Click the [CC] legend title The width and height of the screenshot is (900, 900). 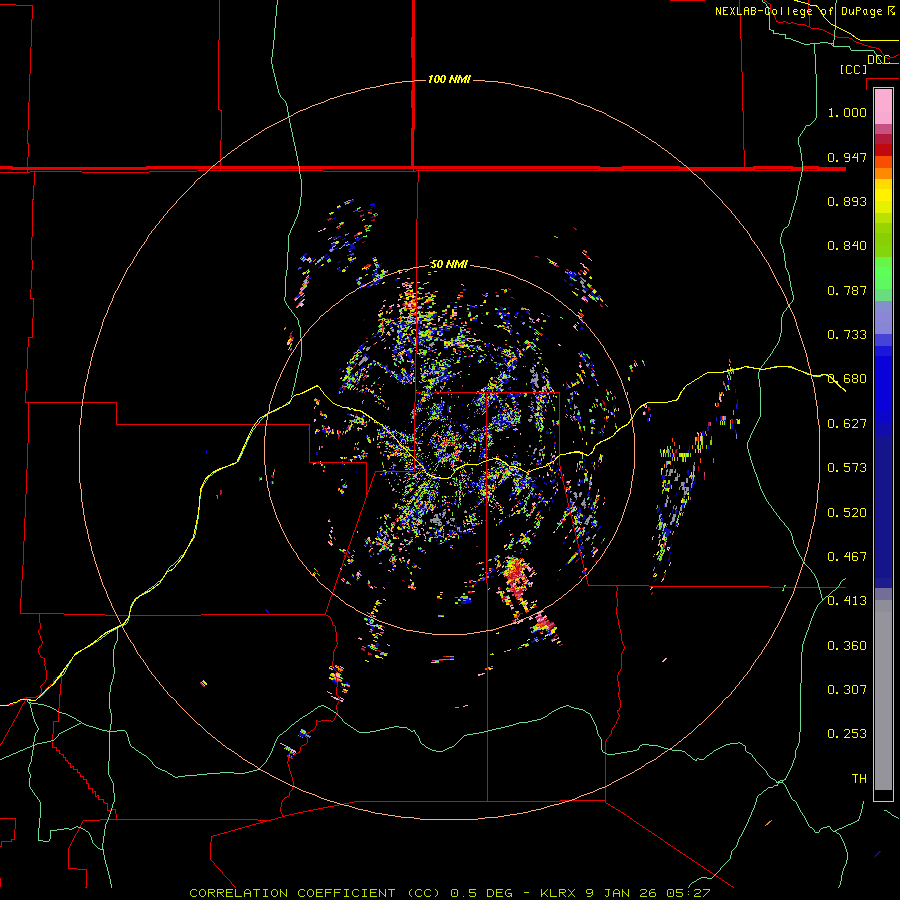(853, 69)
